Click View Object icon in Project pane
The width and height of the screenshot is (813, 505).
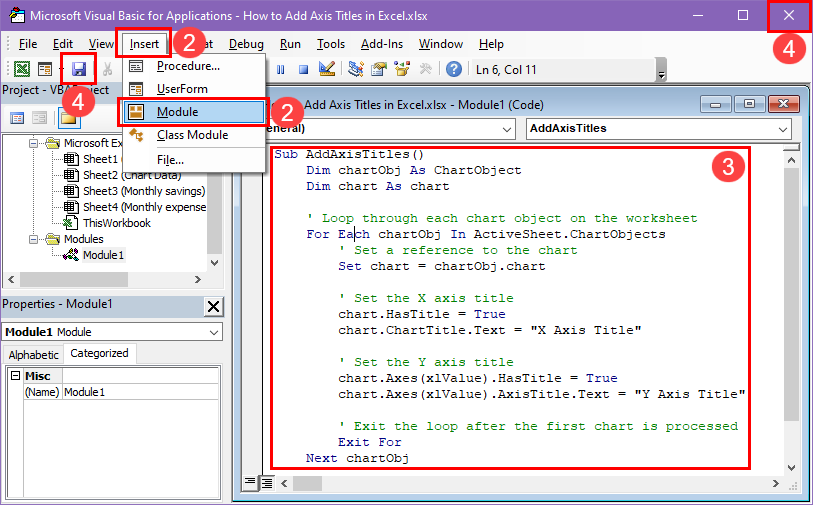(x=39, y=118)
